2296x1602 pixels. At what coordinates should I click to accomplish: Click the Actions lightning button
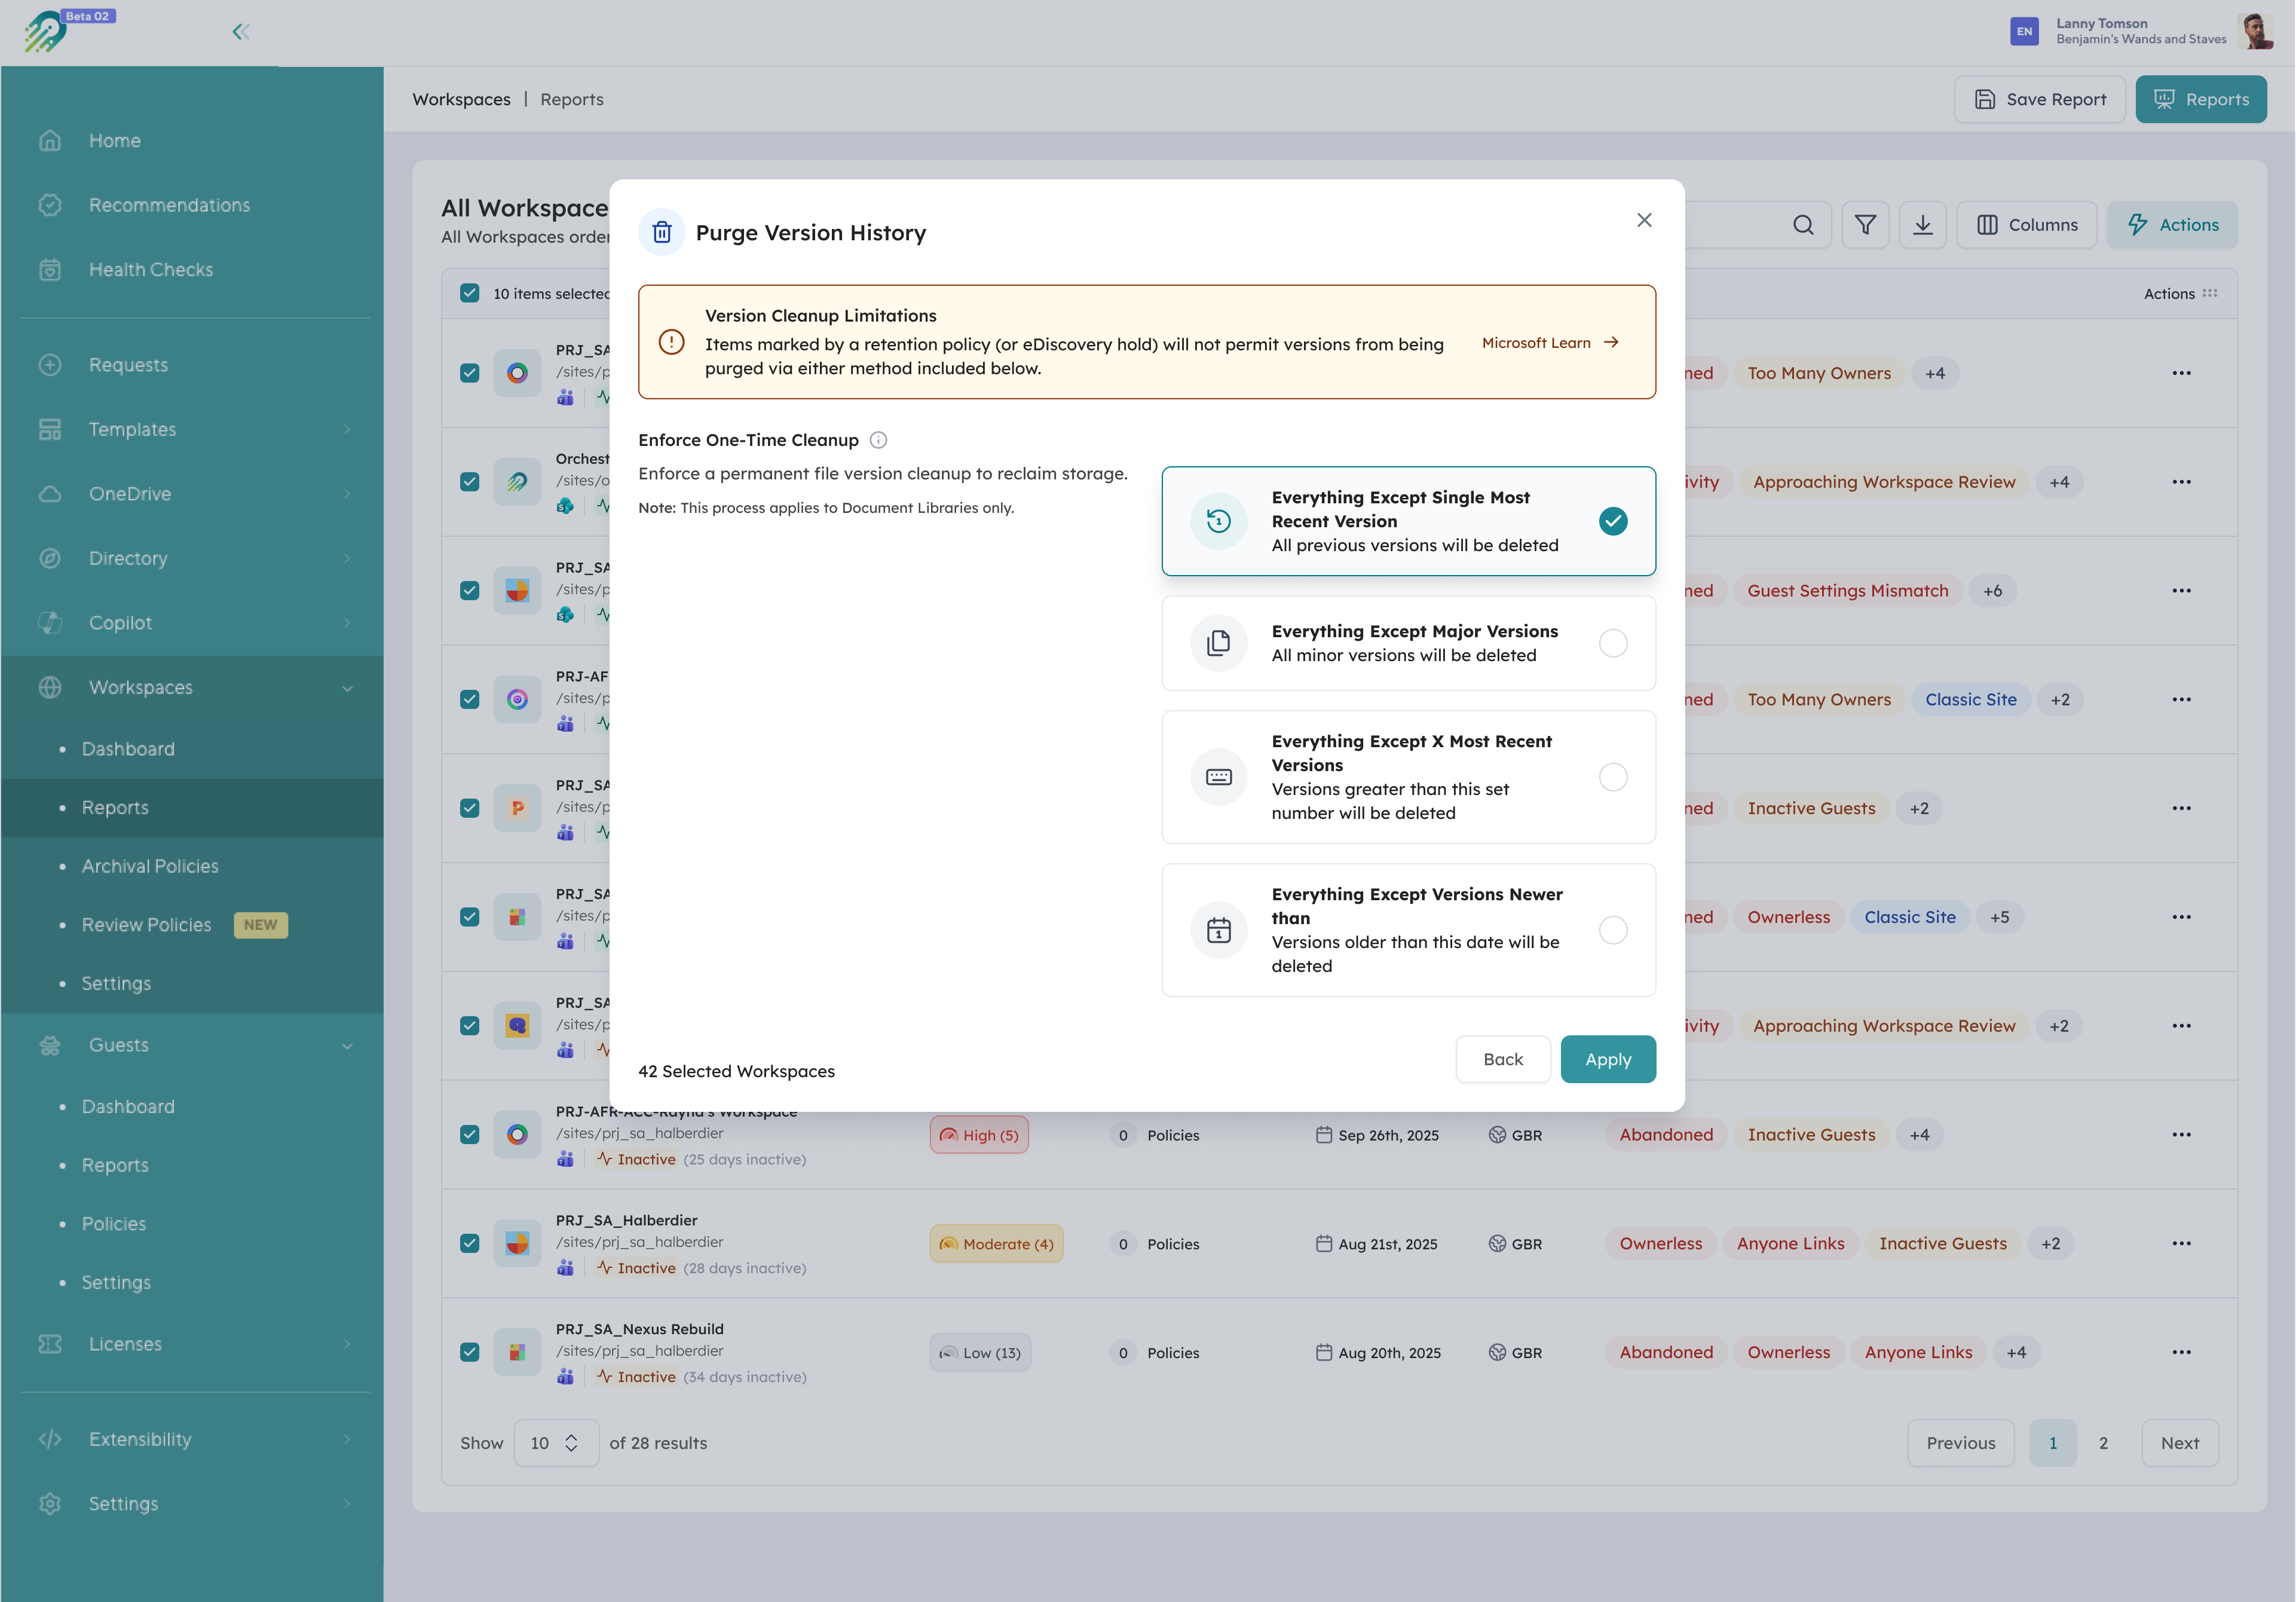[2173, 225]
